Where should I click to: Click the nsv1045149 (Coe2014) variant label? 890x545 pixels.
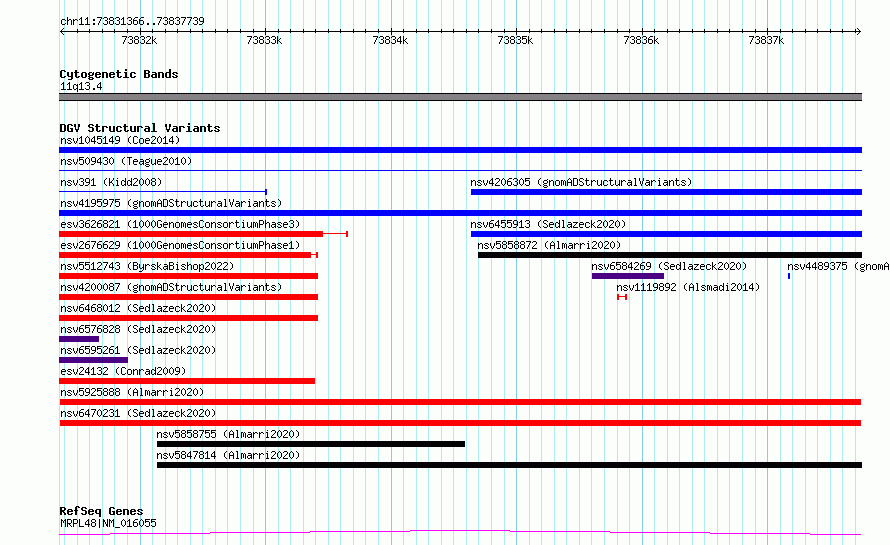click(x=120, y=140)
